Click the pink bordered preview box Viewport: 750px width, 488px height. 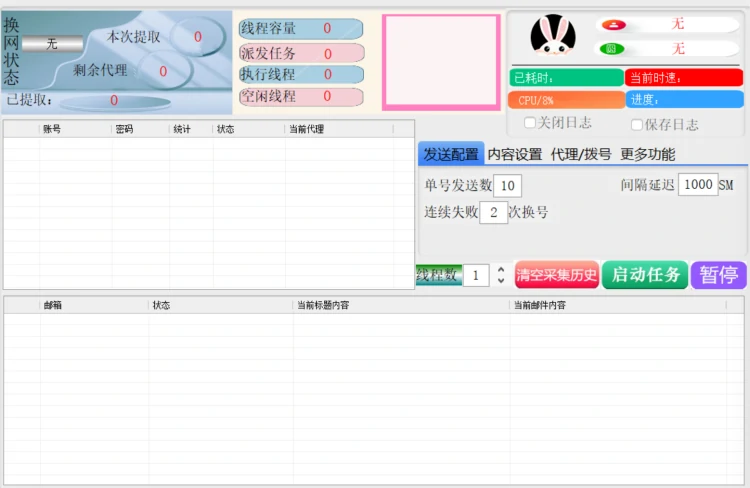441,62
